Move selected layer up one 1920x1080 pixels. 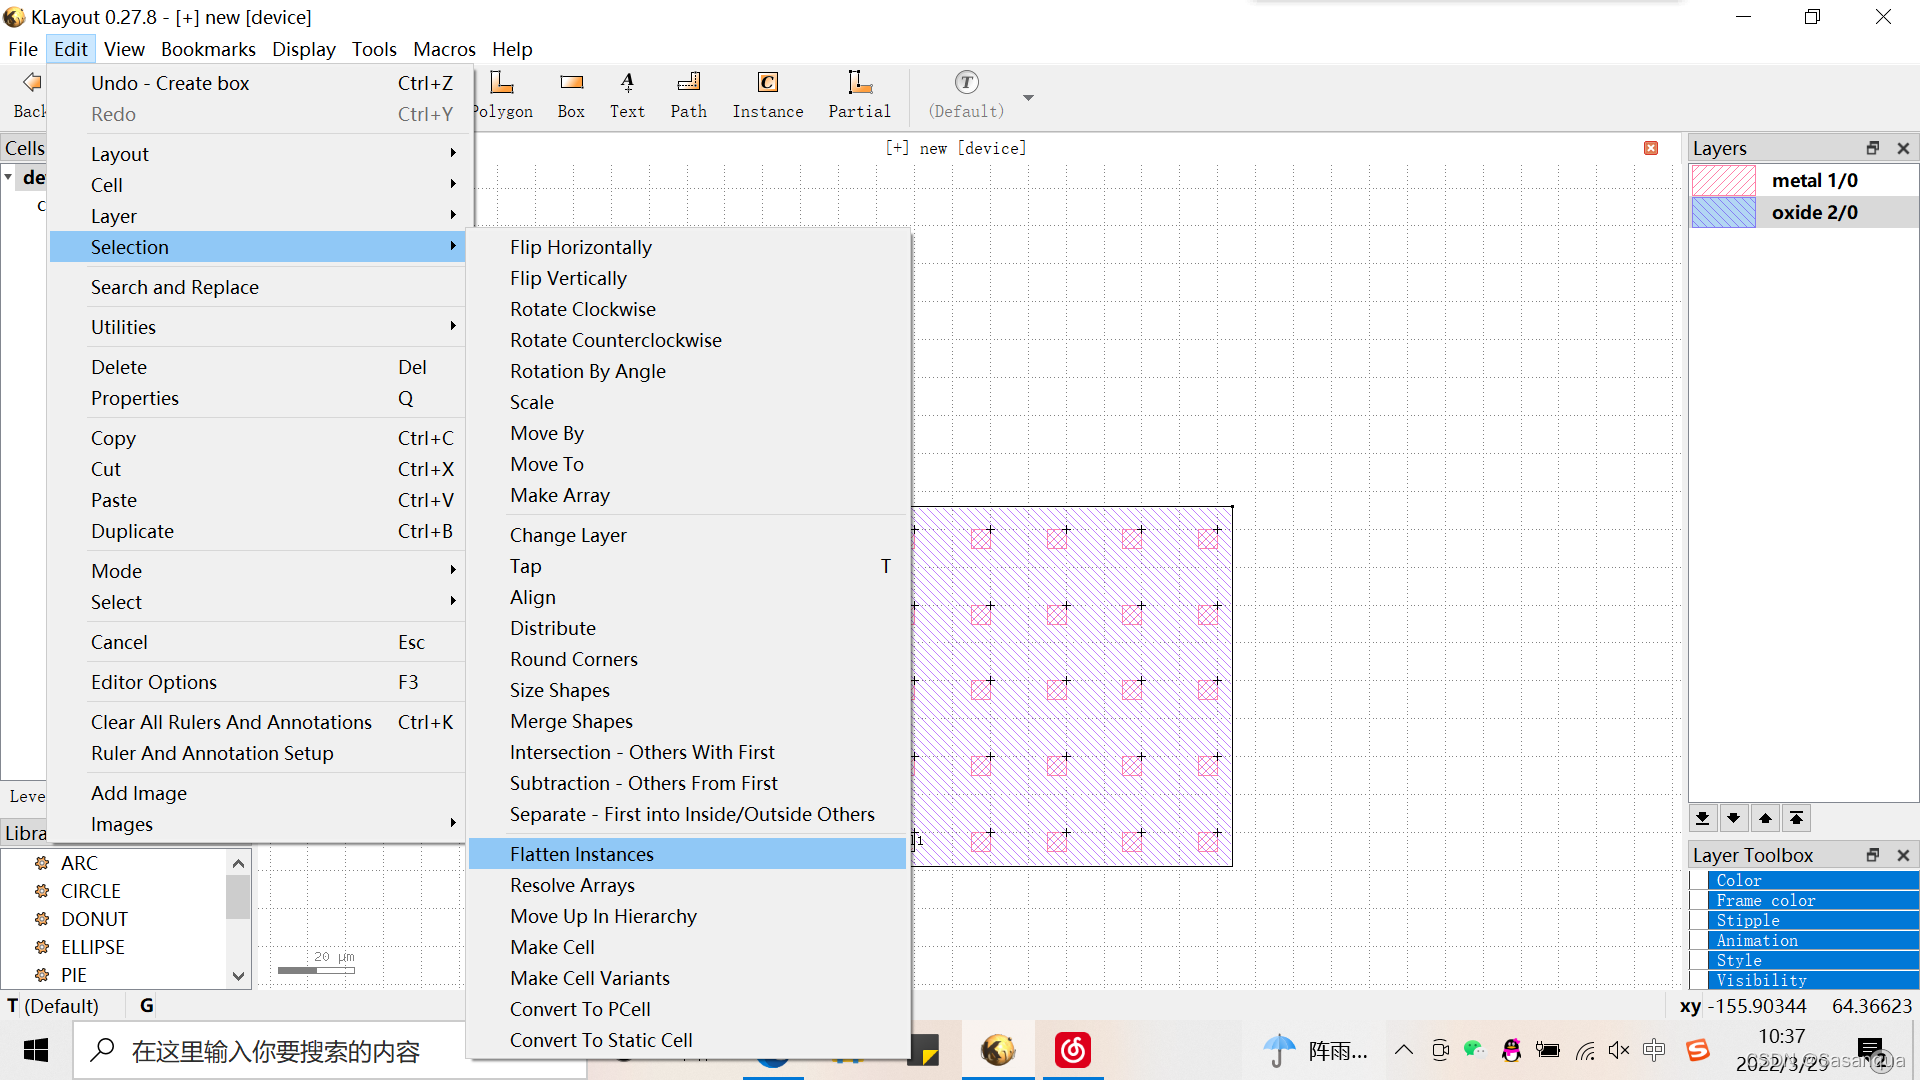(x=1765, y=818)
